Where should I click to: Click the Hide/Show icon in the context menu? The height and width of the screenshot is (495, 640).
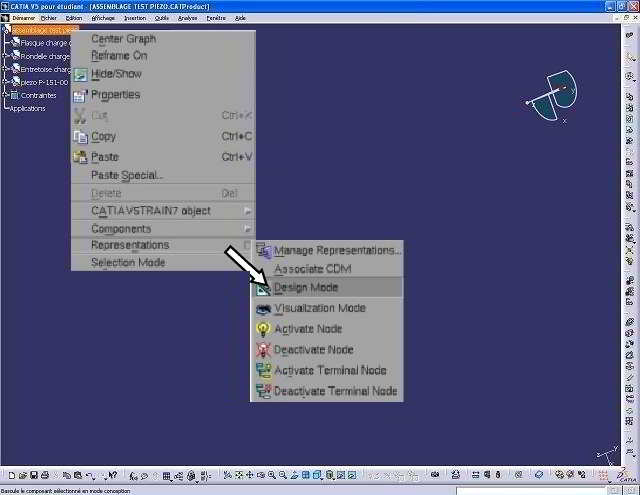pos(81,74)
